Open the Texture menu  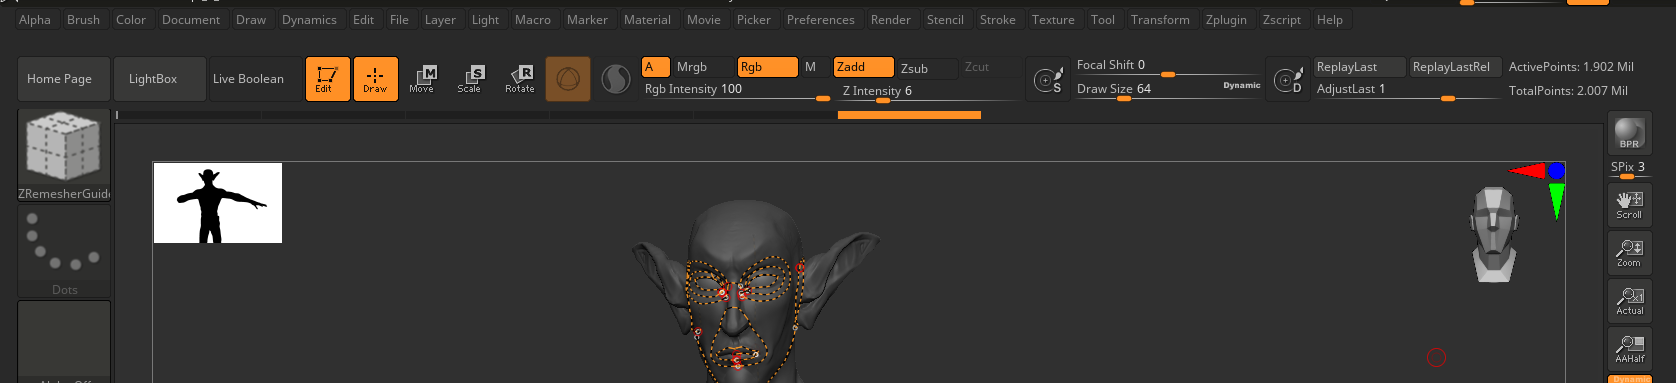coord(1053,19)
